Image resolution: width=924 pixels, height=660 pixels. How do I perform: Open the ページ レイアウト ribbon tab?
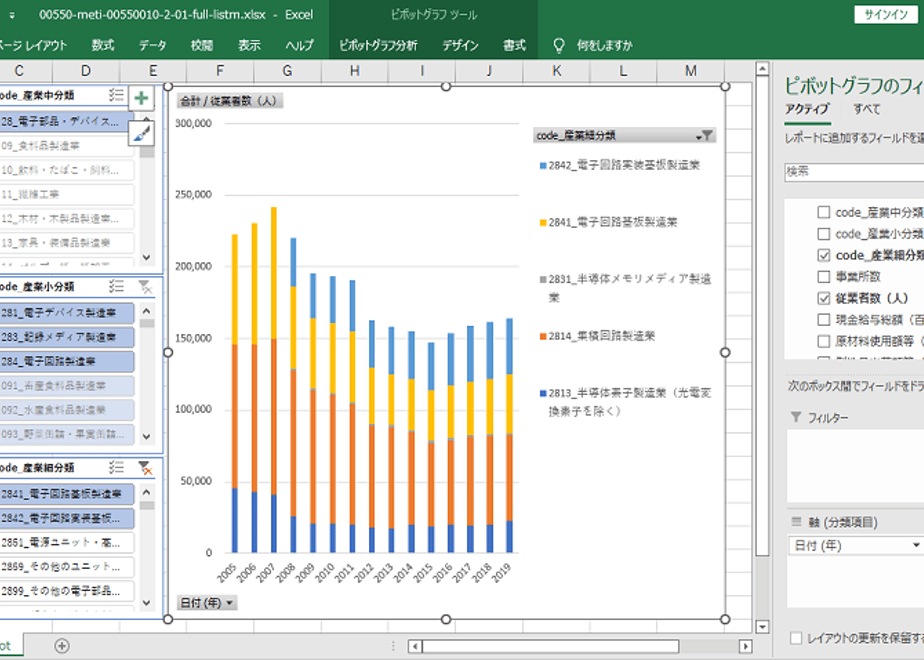pos(33,45)
